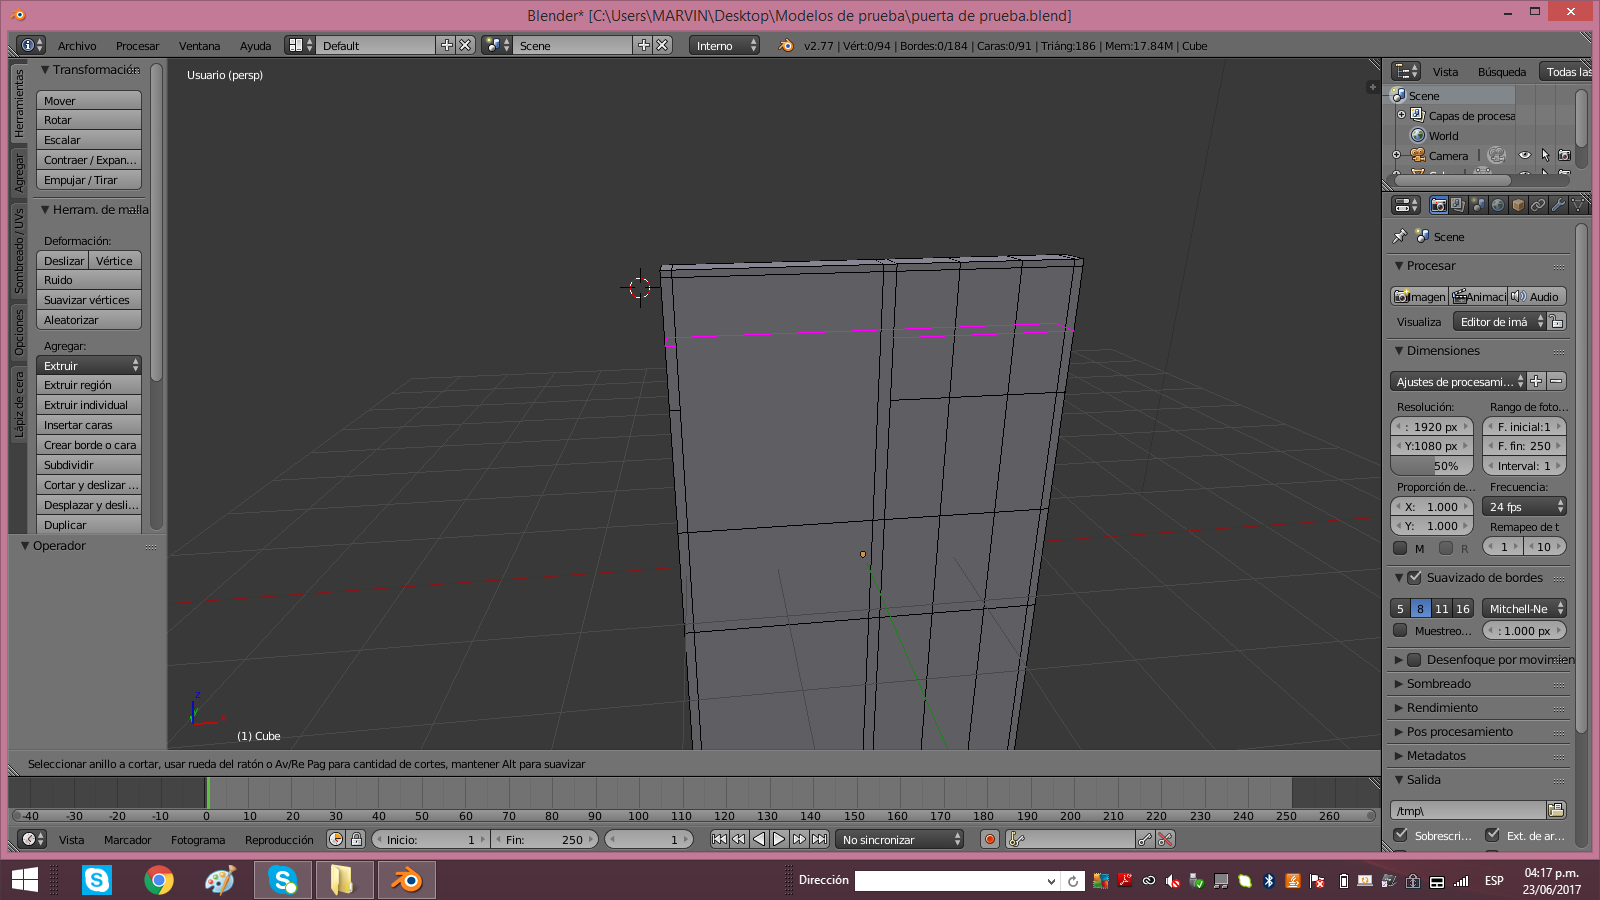This screenshot has height=900, width=1600.
Task: Expand the Sombreado panel
Action: tap(1438, 684)
